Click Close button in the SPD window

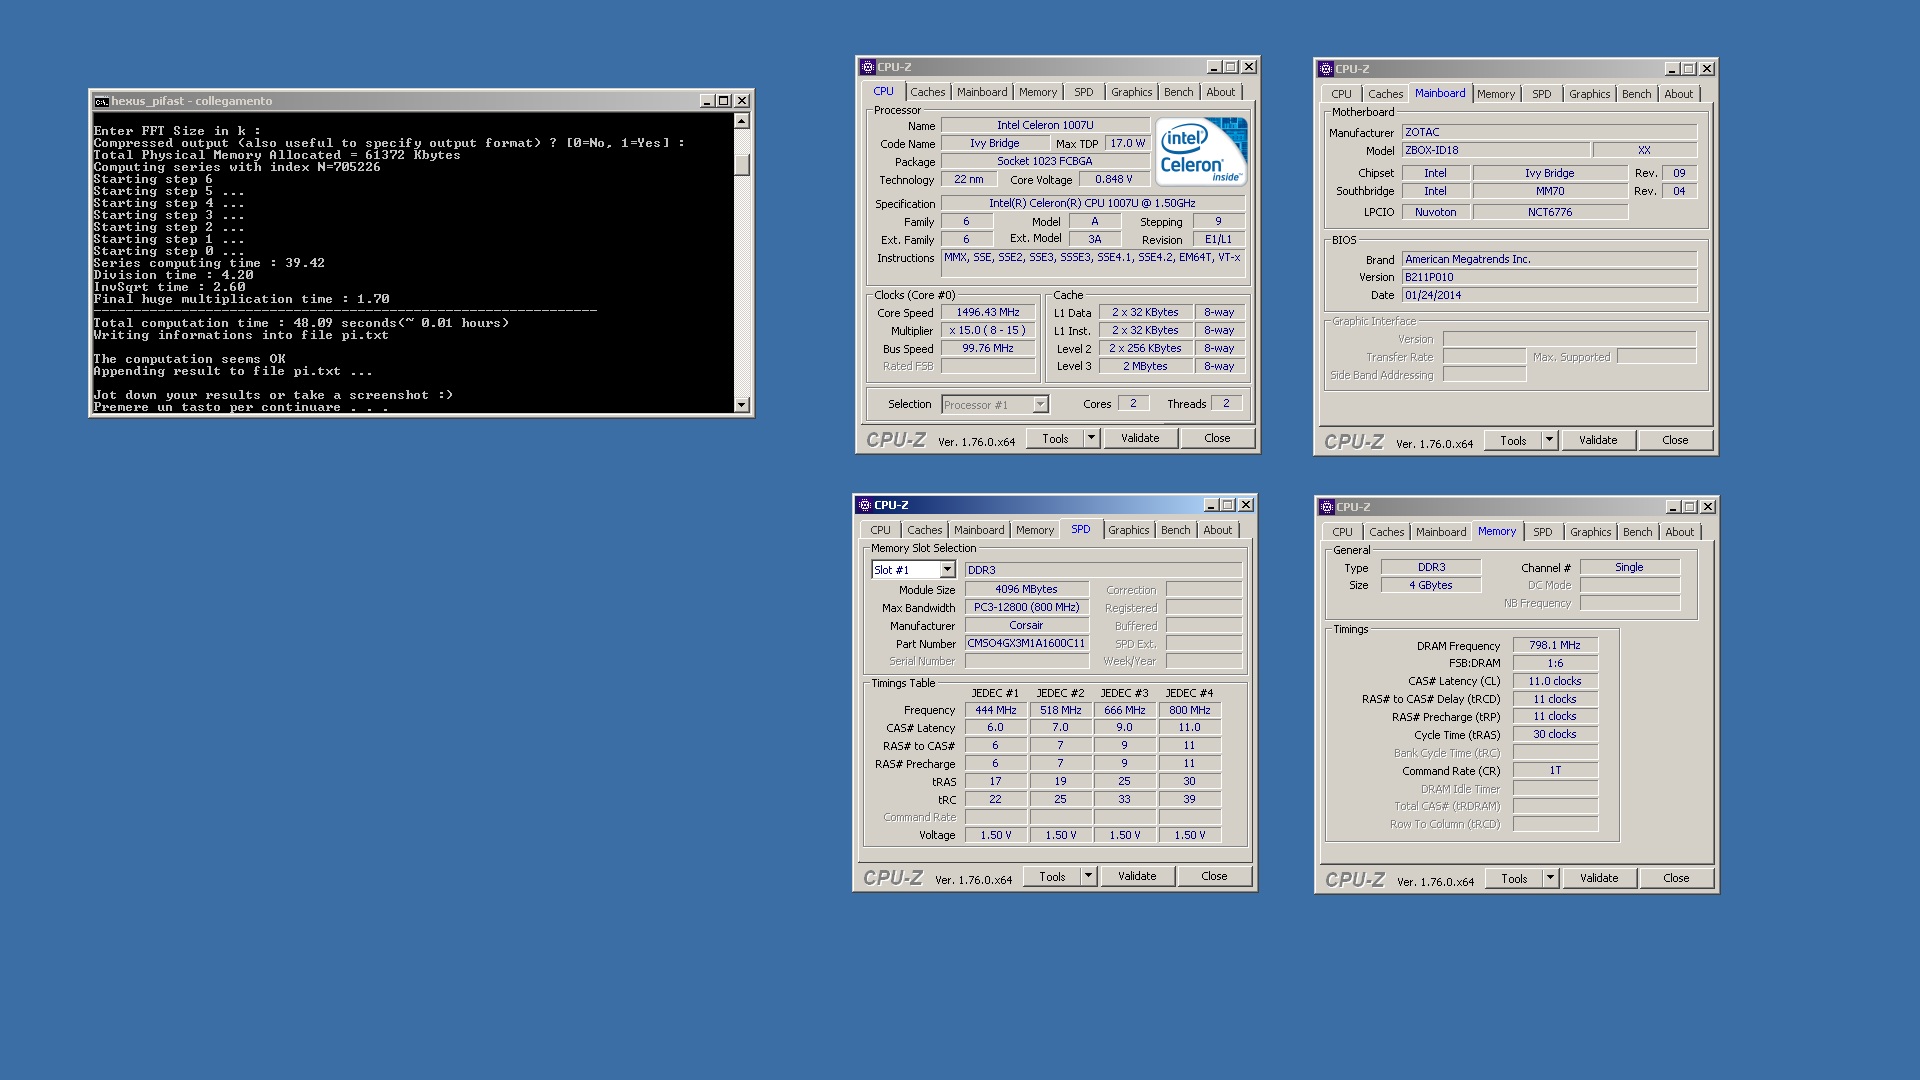point(1214,876)
